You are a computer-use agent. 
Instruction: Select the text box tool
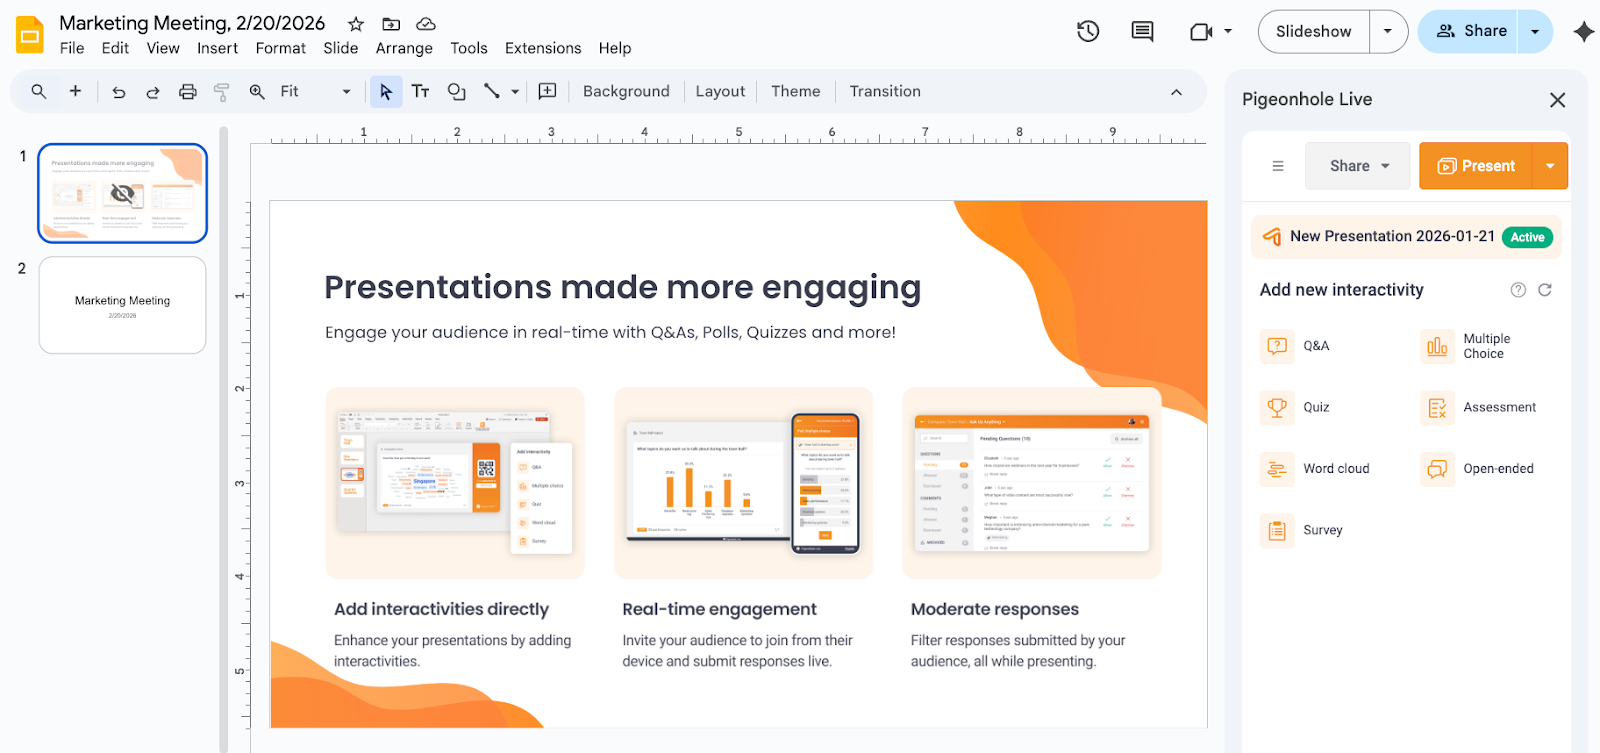click(x=421, y=92)
